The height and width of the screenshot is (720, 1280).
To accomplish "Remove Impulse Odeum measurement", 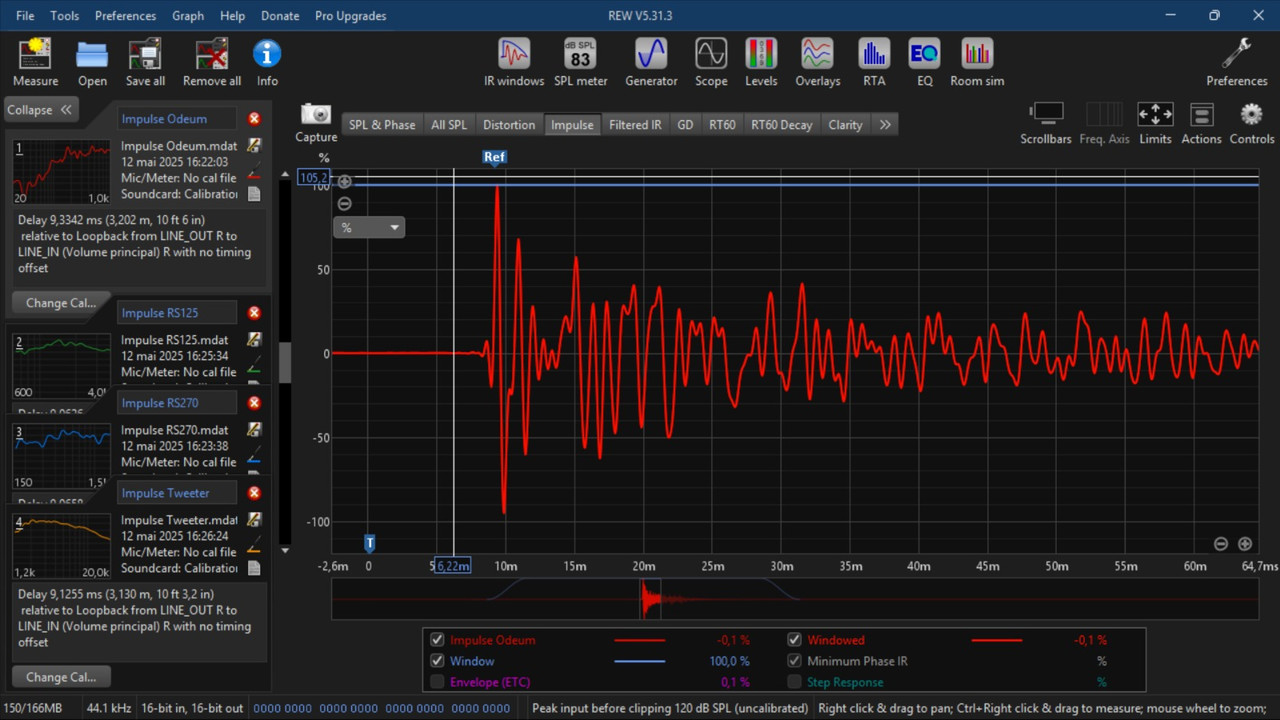I will pos(254,119).
